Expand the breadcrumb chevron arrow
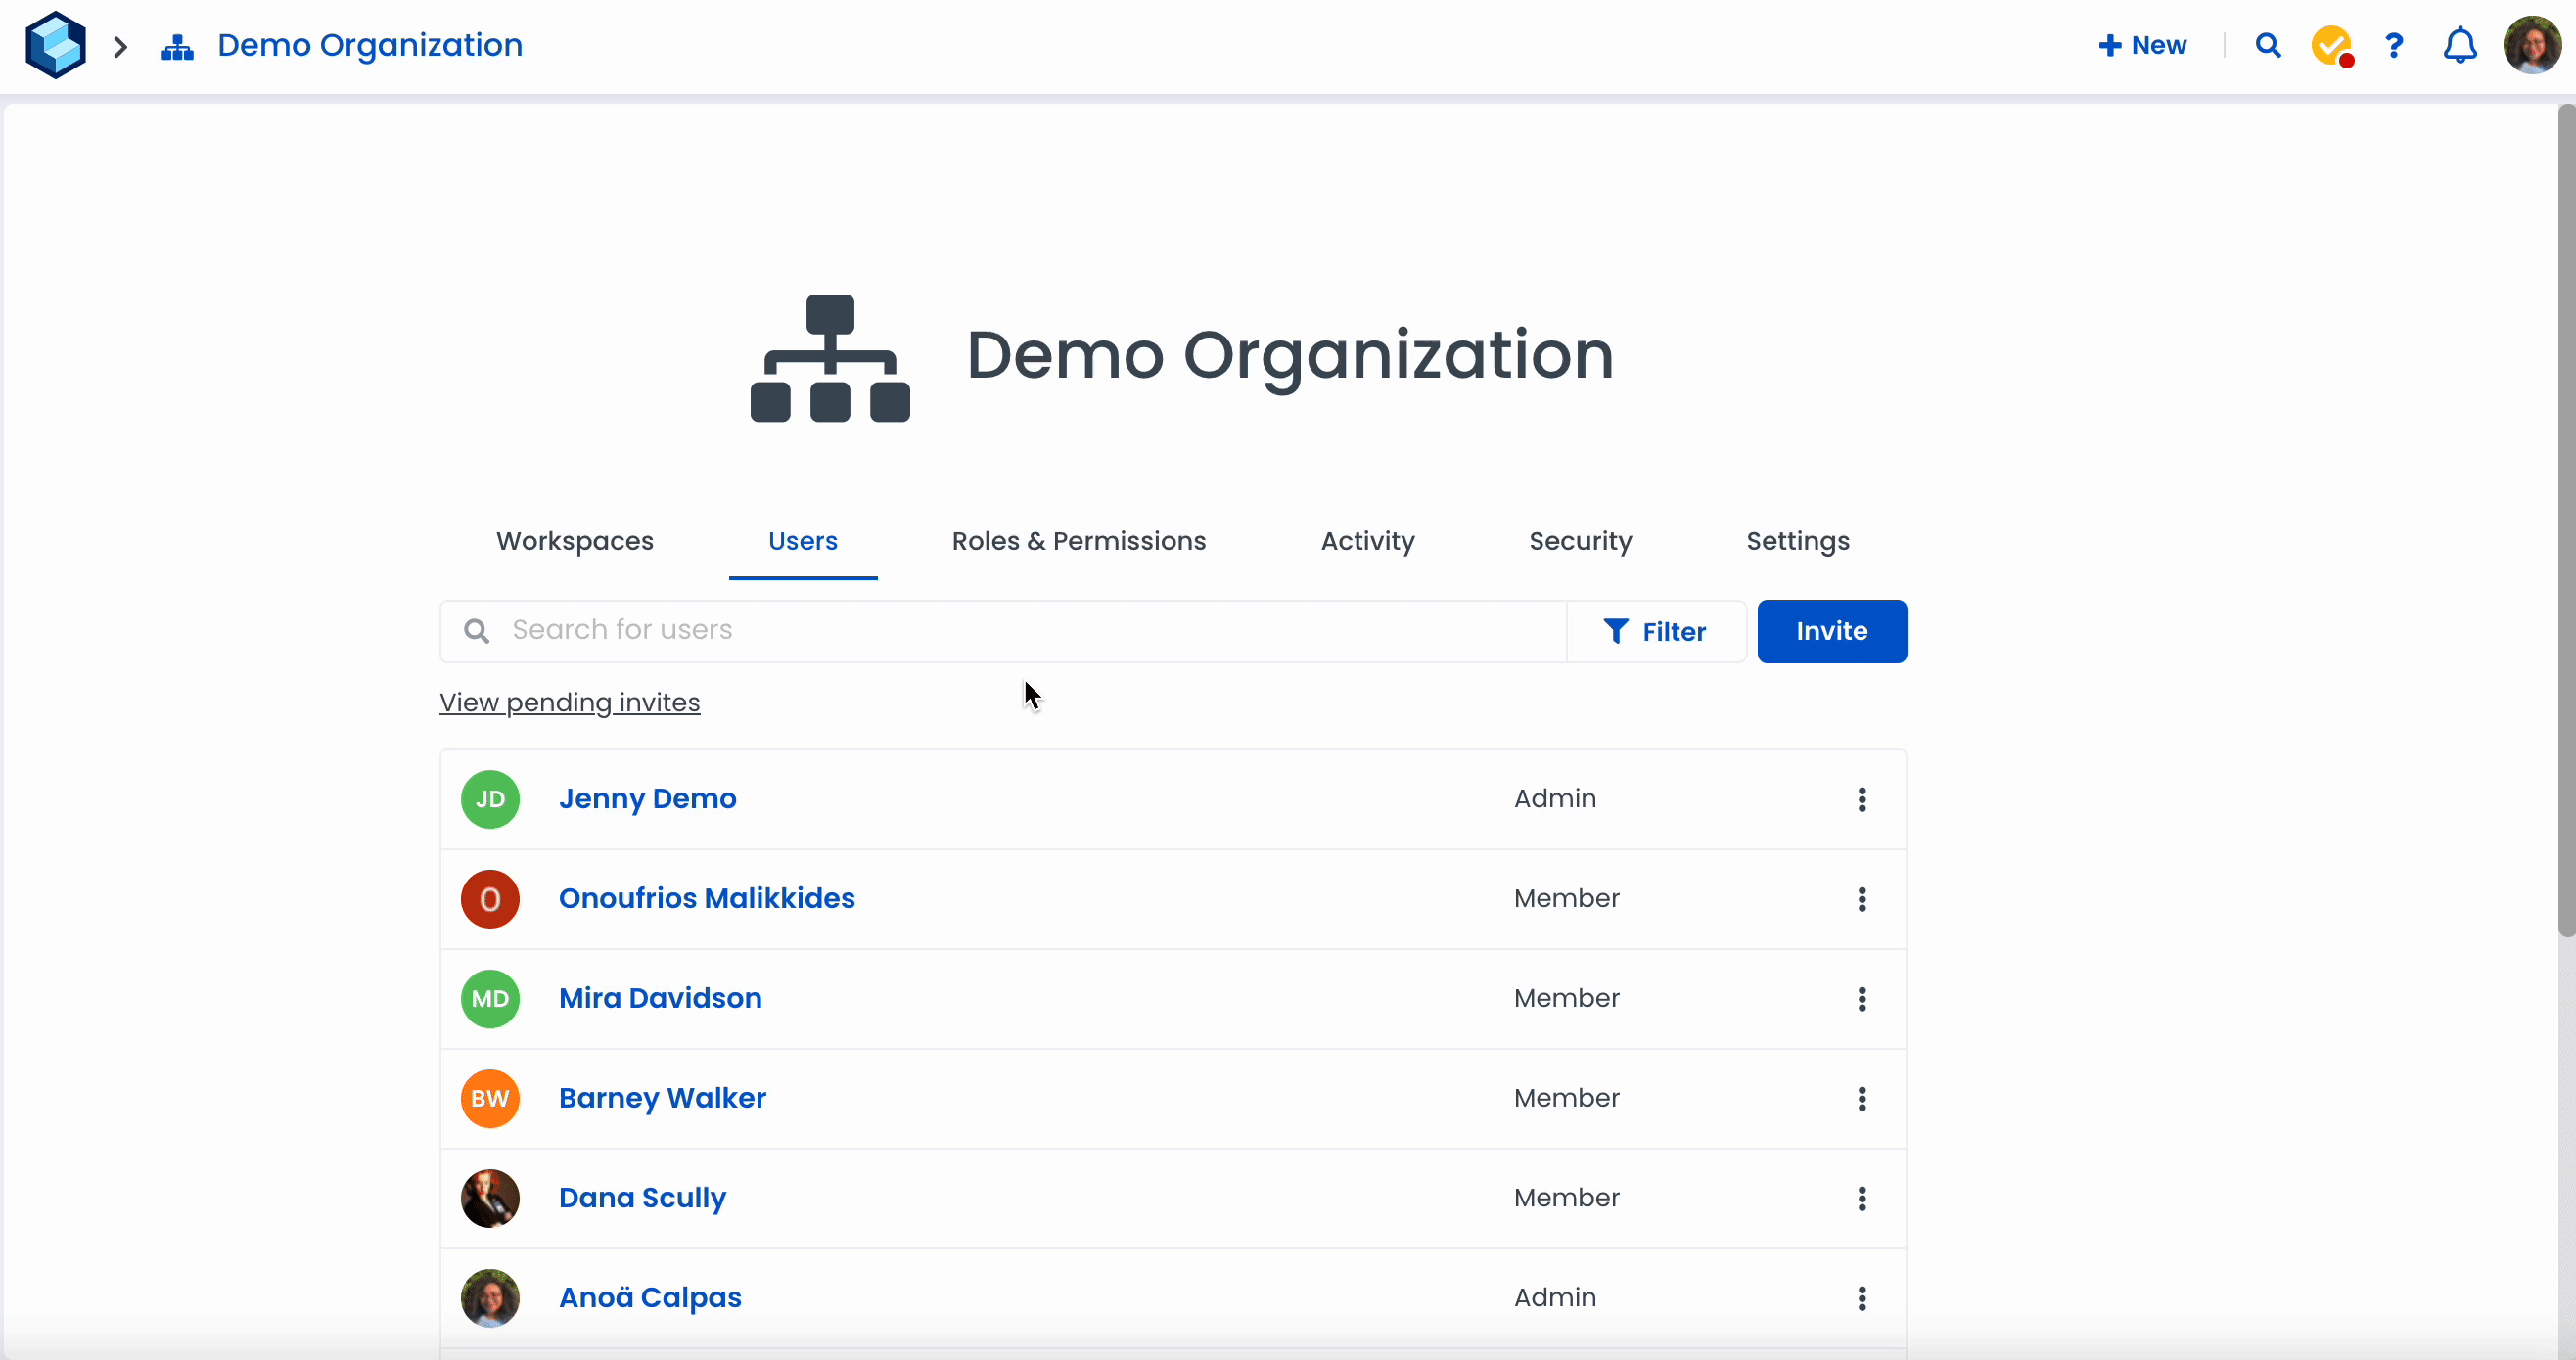The height and width of the screenshot is (1360, 2576). tap(120, 46)
